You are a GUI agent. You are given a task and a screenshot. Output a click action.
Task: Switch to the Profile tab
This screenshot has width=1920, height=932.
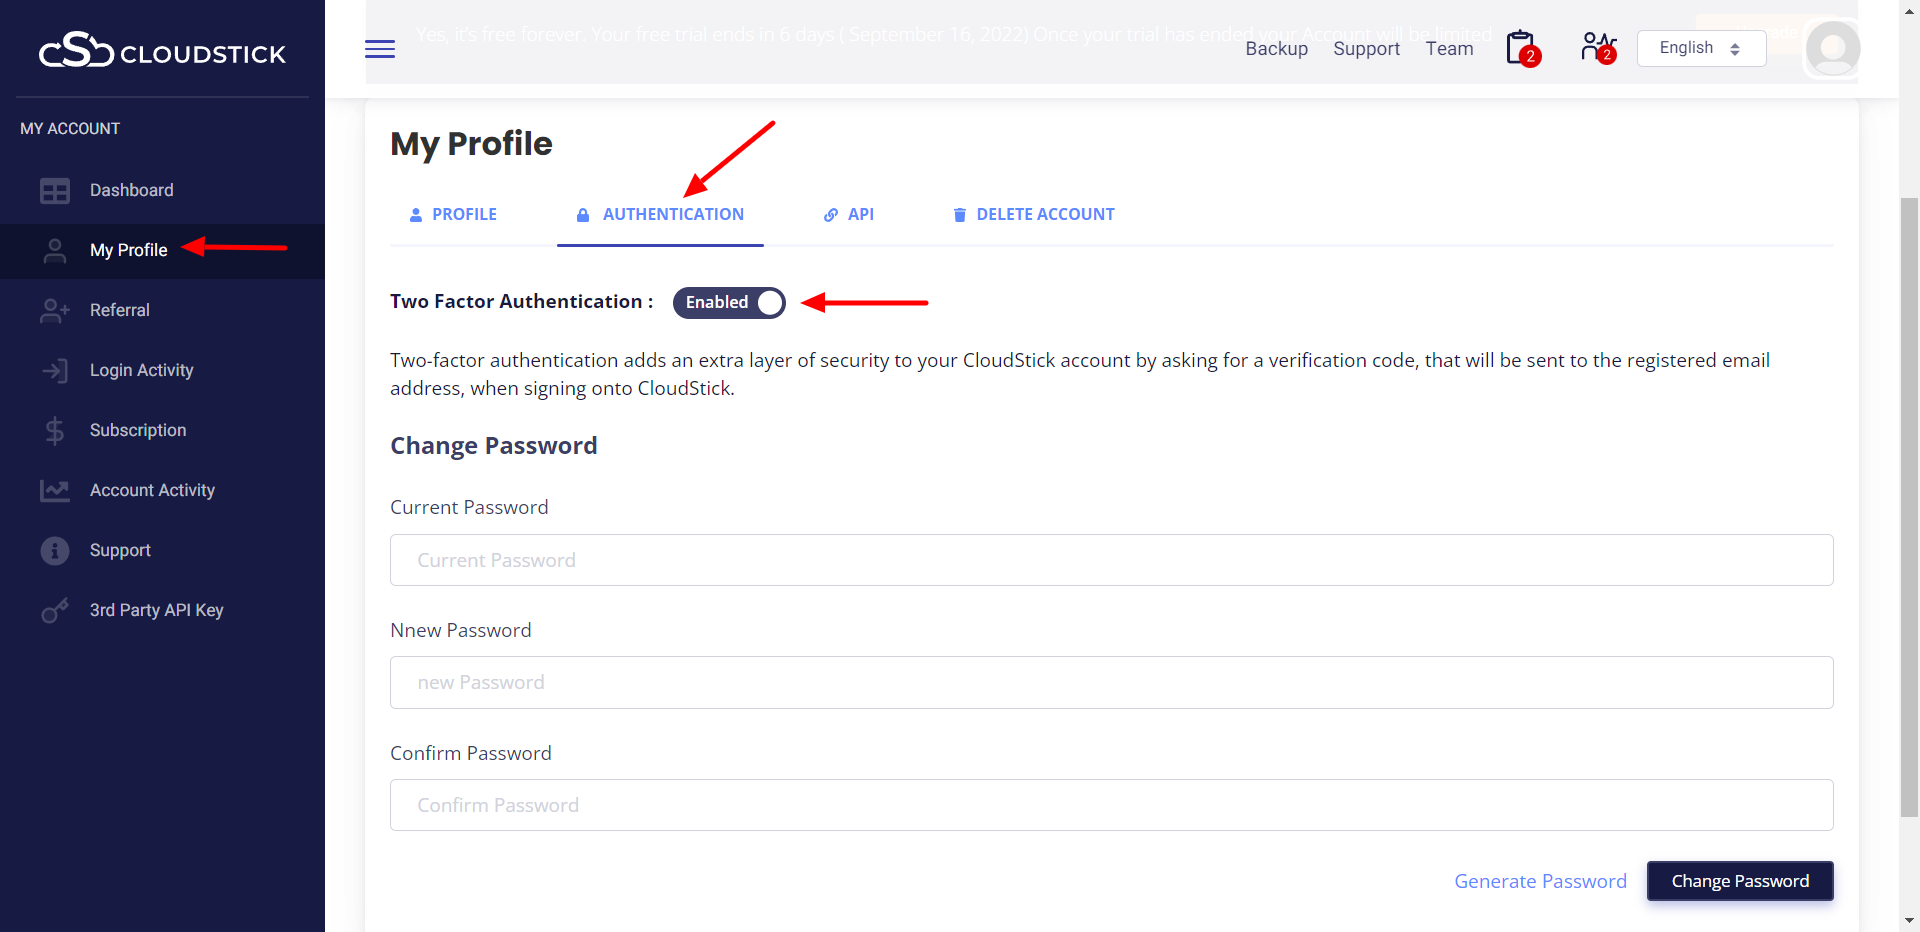(x=454, y=214)
